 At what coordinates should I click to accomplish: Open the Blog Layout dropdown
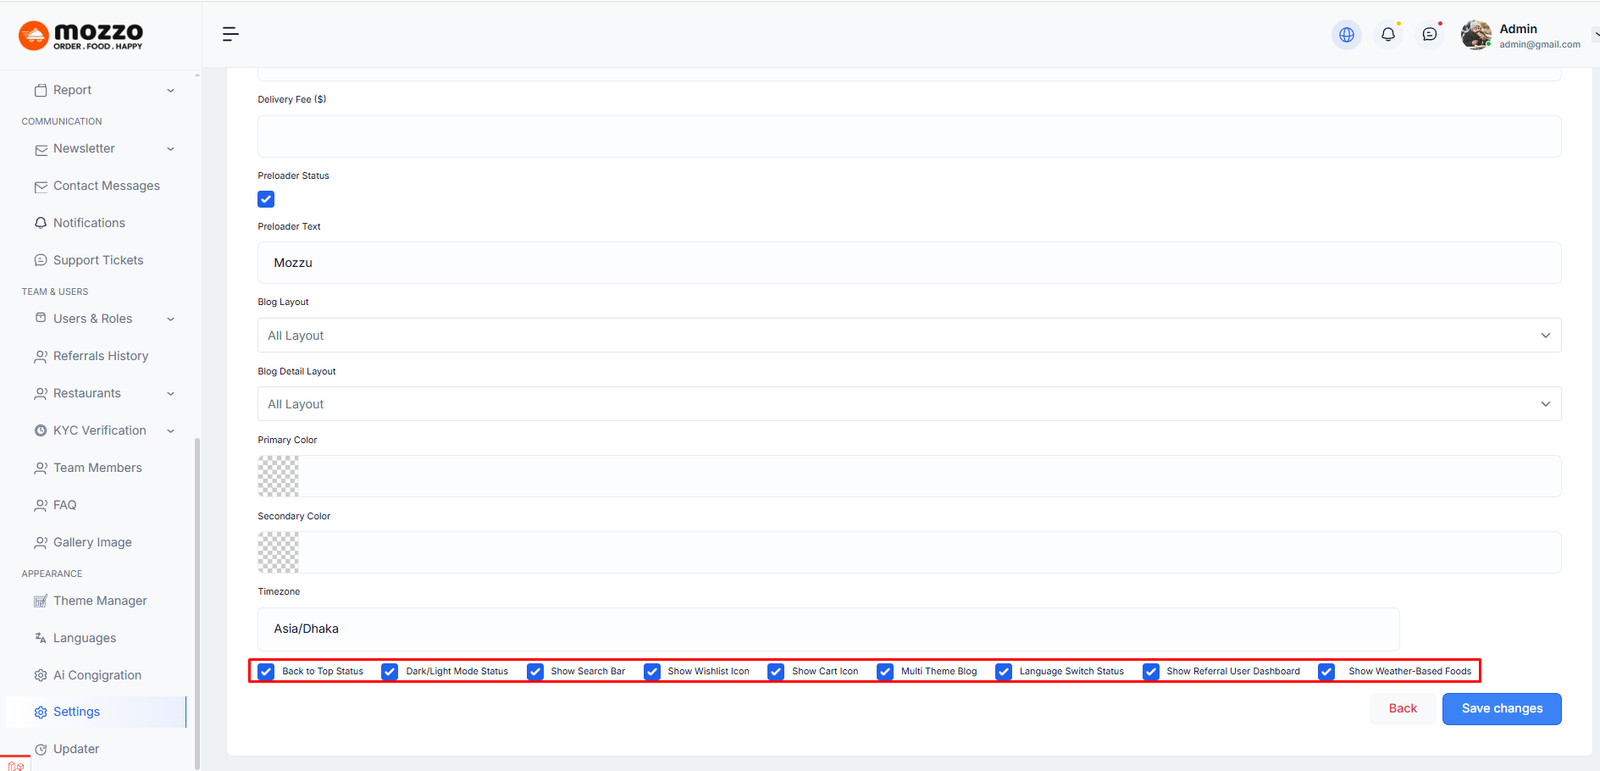tap(908, 336)
